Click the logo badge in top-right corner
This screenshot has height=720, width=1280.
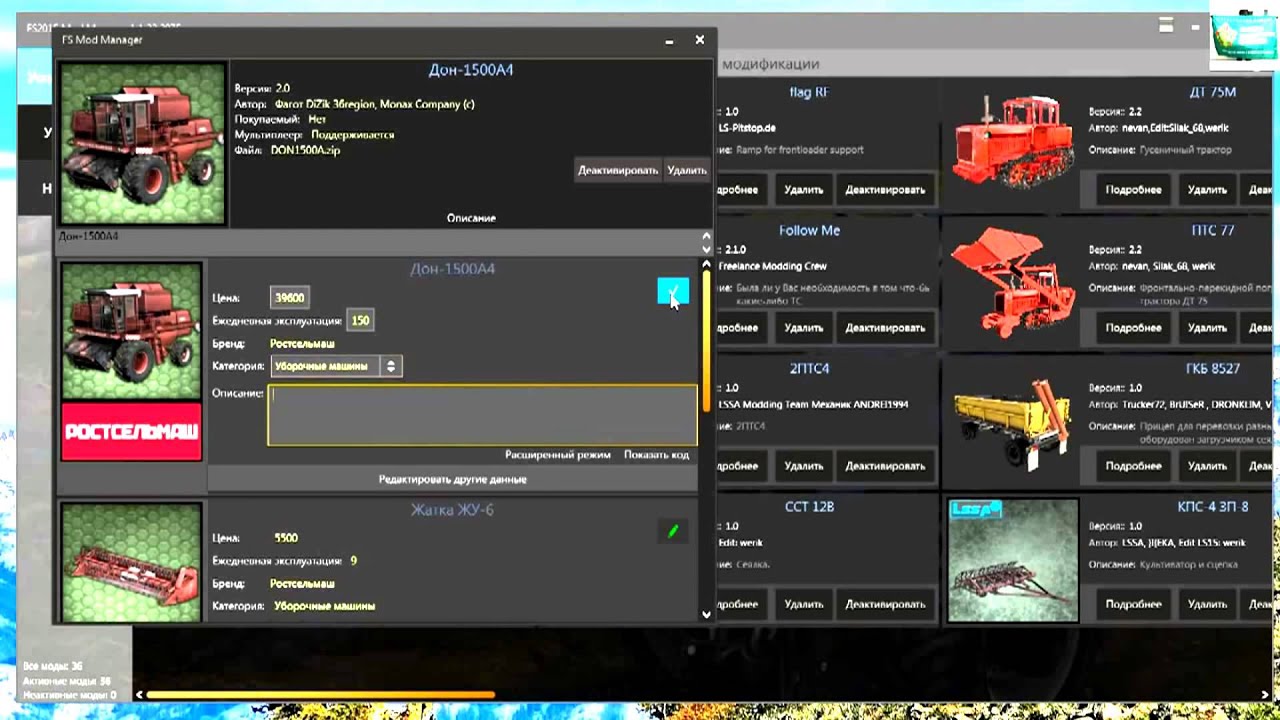1244,38
